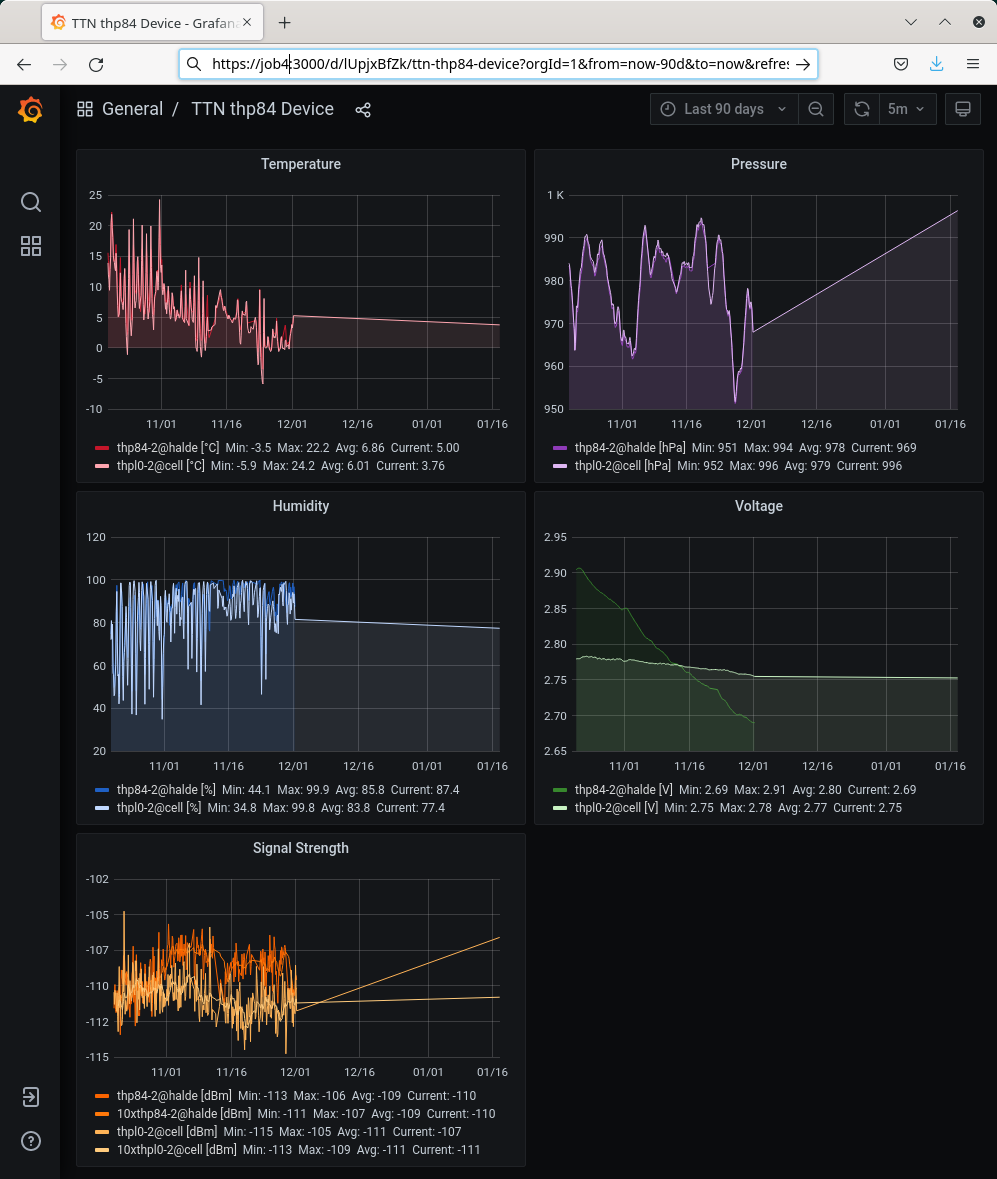Toggle thp84-2@halde [%] humidity series

166,790
